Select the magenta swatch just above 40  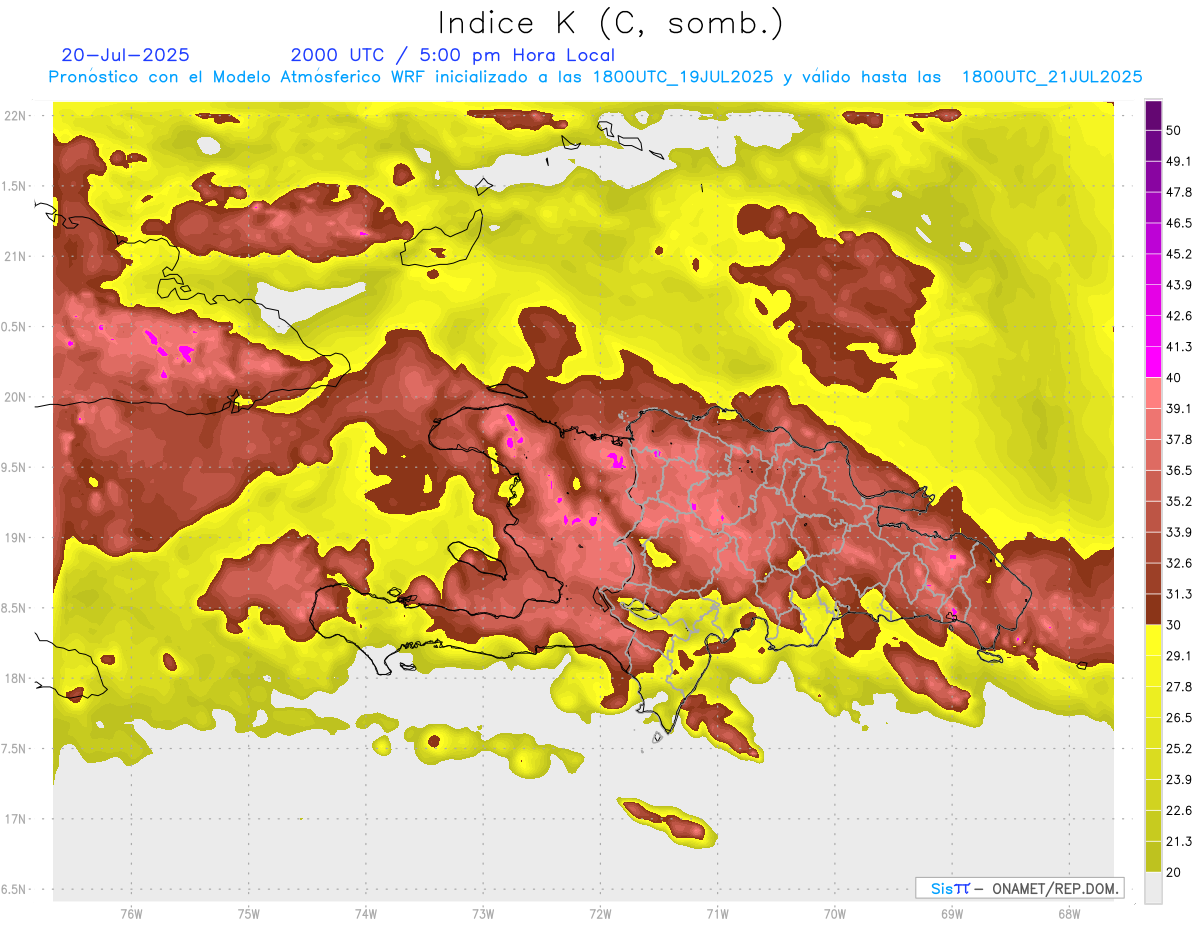click(1153, 362)
